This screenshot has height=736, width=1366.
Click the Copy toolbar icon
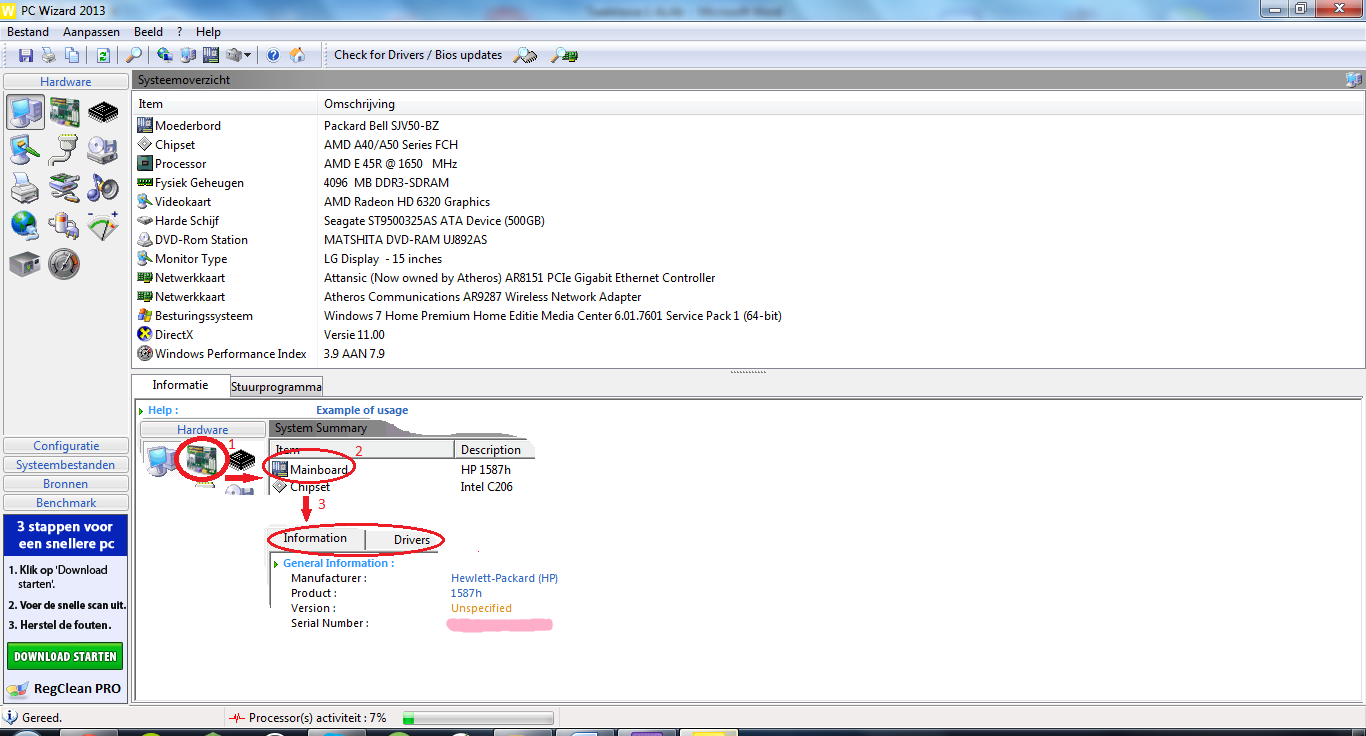point(72,55)
